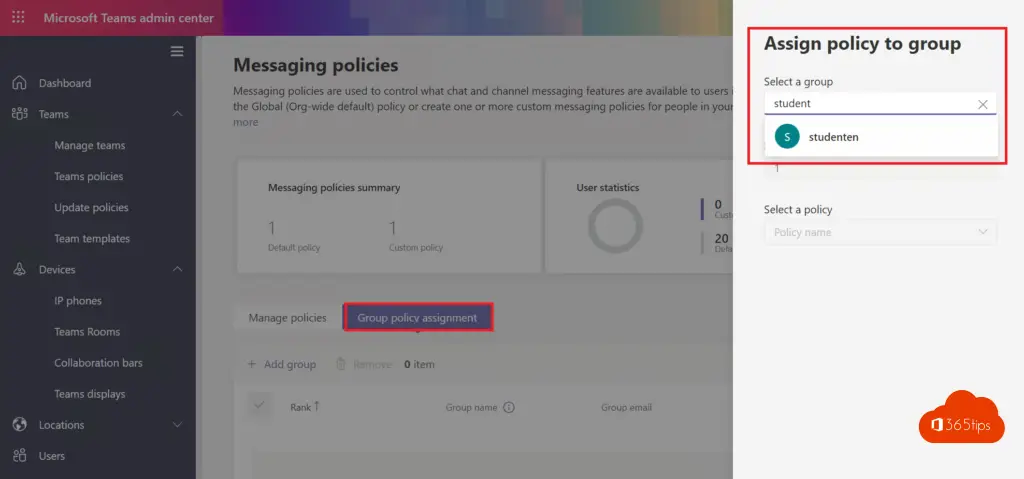Select the Group policy assignment tab
1024x479 pixels.
(x=417, y=318)
